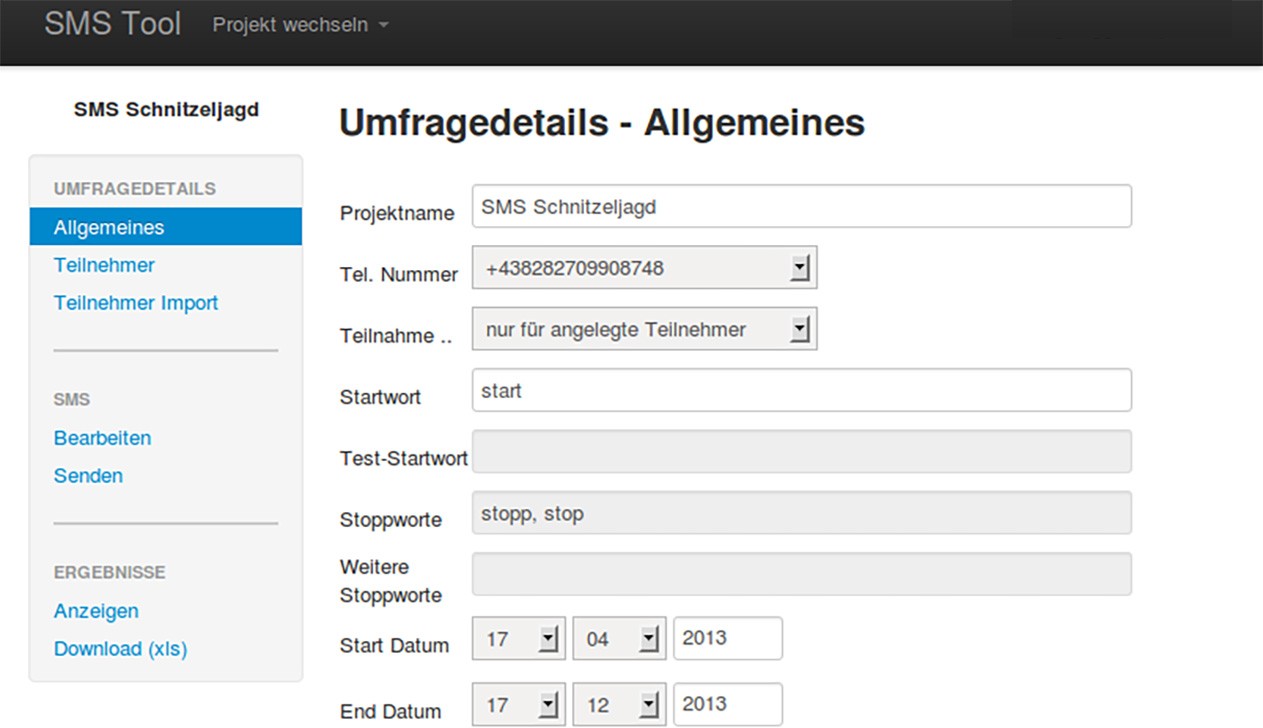
Task: Click the End Datum year field
Action: (x=727, y=704)
